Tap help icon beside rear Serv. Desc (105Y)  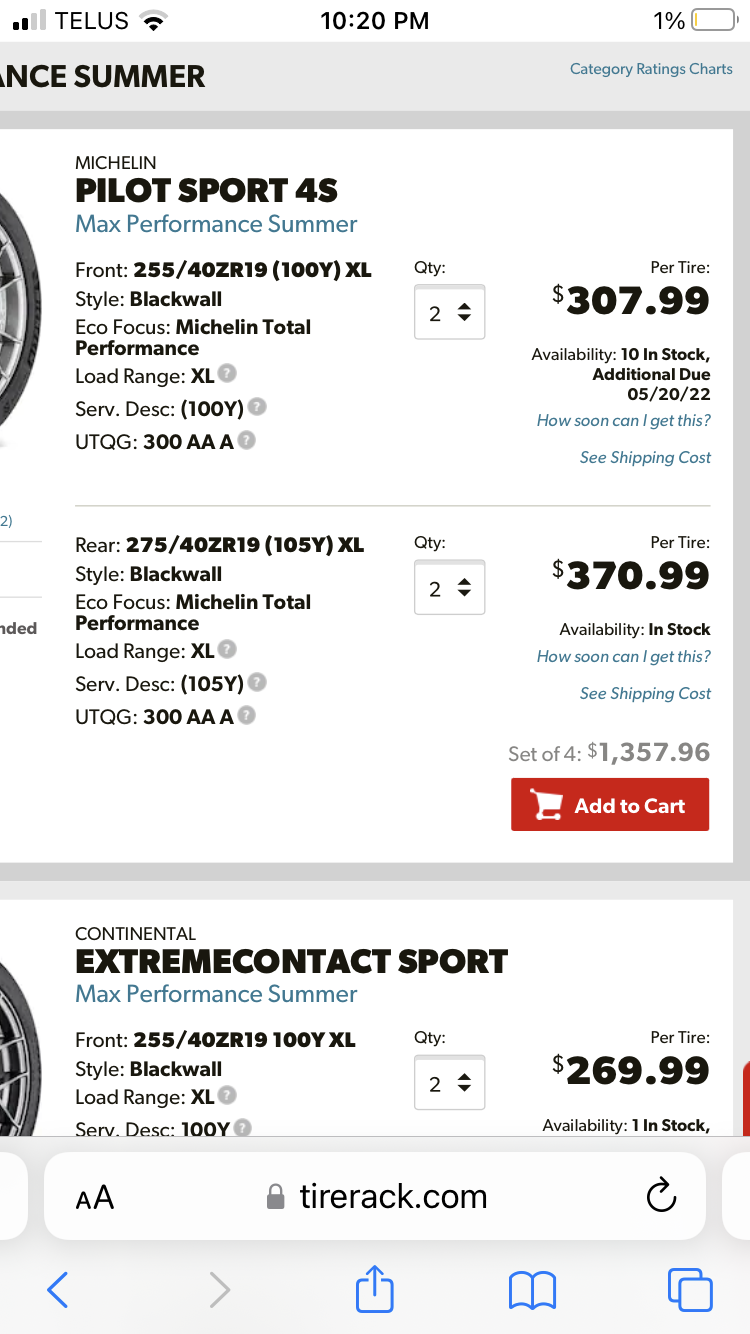pos(257,683)
